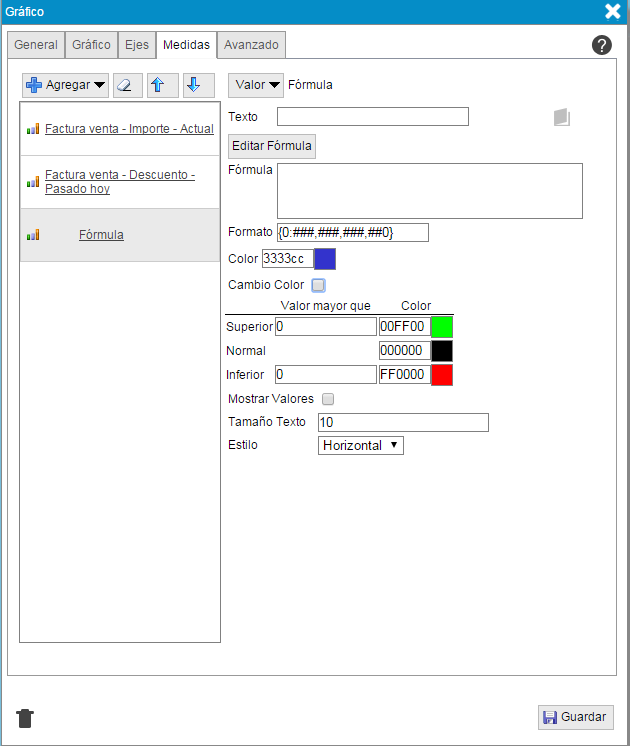Click the gray note icon beside Texto
630x746 pixels.
tap(562, 117)
